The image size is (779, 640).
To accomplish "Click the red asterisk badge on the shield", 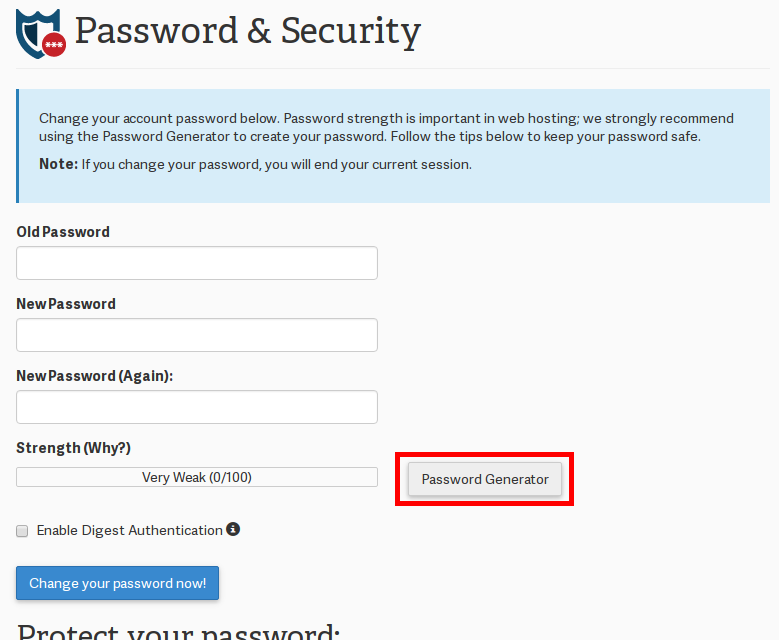I will (x=54, y=45).
